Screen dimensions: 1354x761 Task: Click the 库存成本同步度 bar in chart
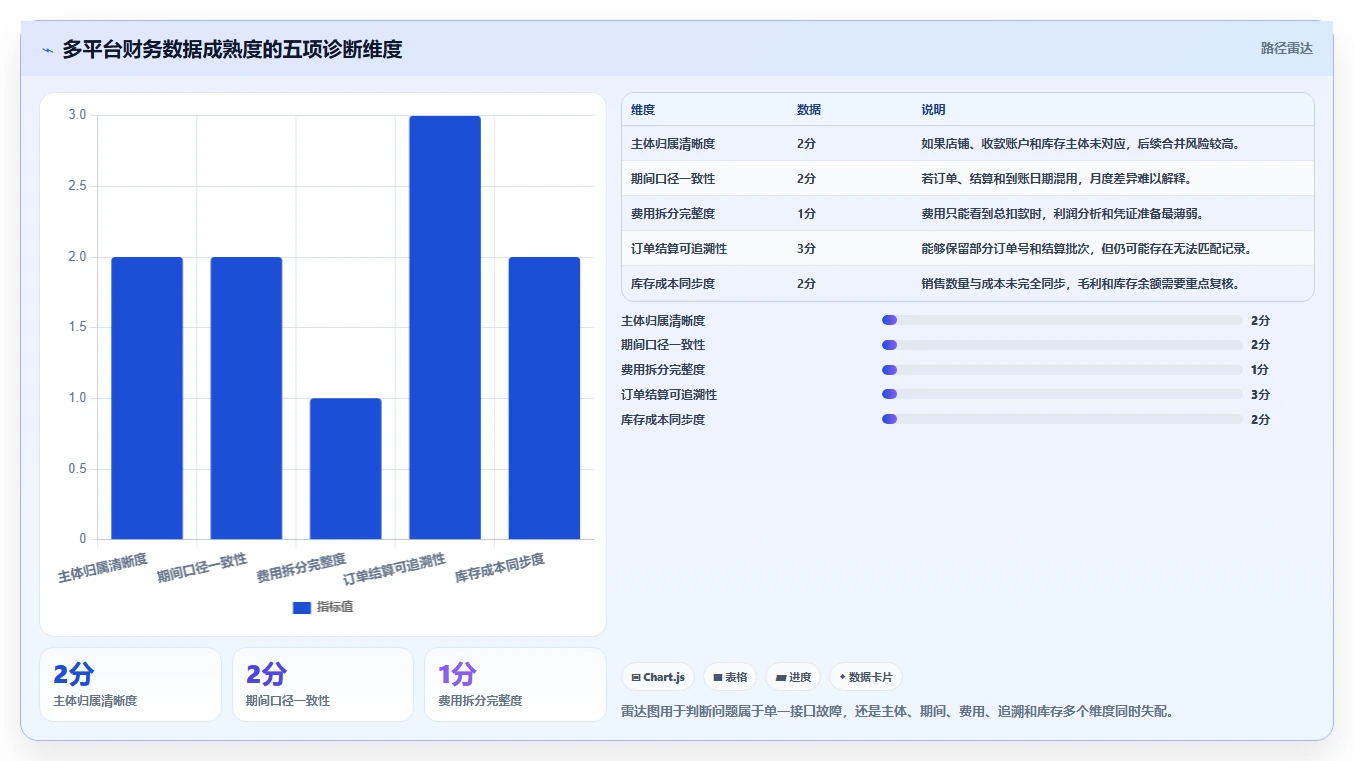(x=544, y=398)
